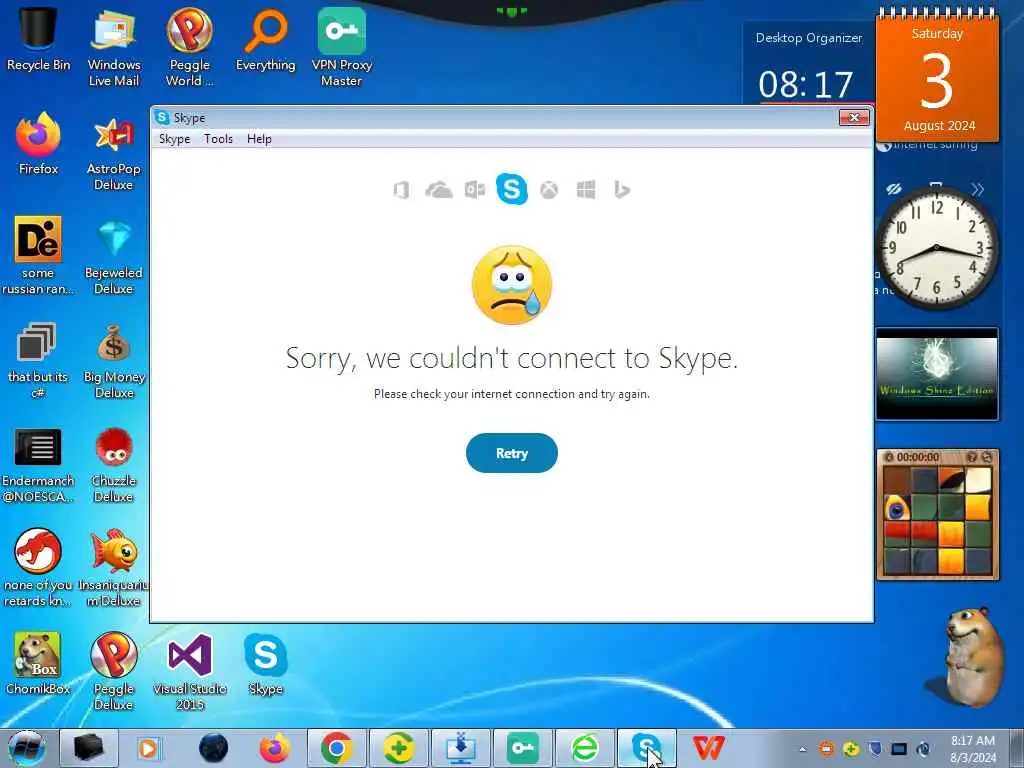Click the orange tray icon
This screenshot has width=1024, height=768.
tap(827, 749)
